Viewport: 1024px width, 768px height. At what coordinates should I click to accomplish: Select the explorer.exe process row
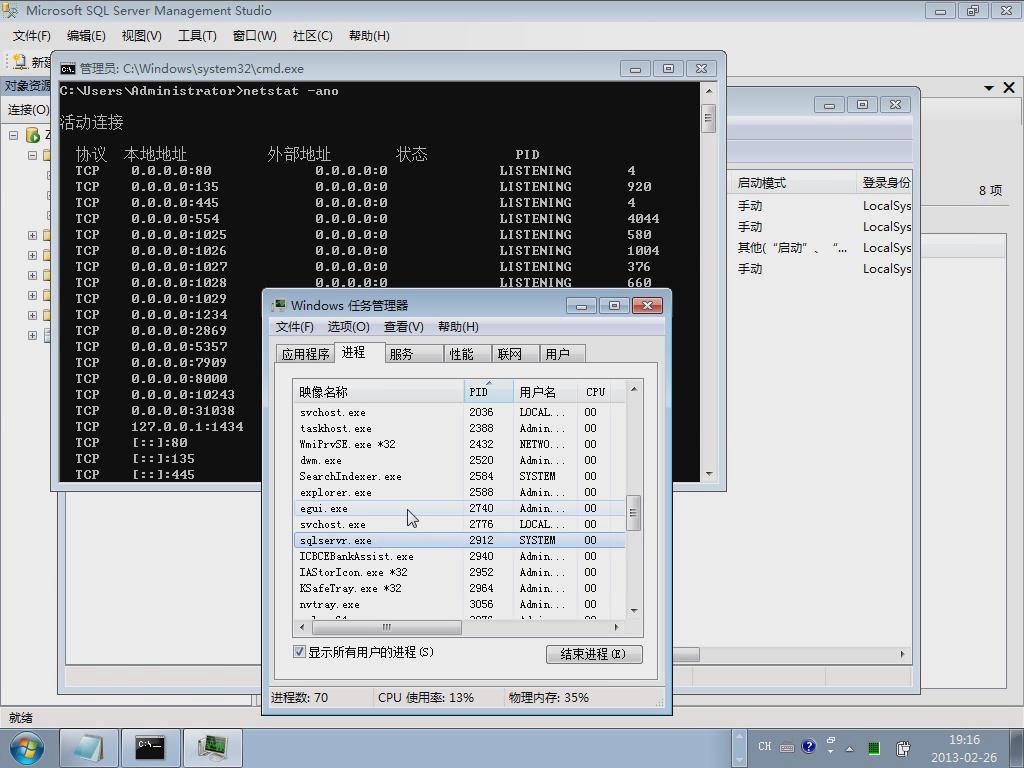tap(460, 492)
